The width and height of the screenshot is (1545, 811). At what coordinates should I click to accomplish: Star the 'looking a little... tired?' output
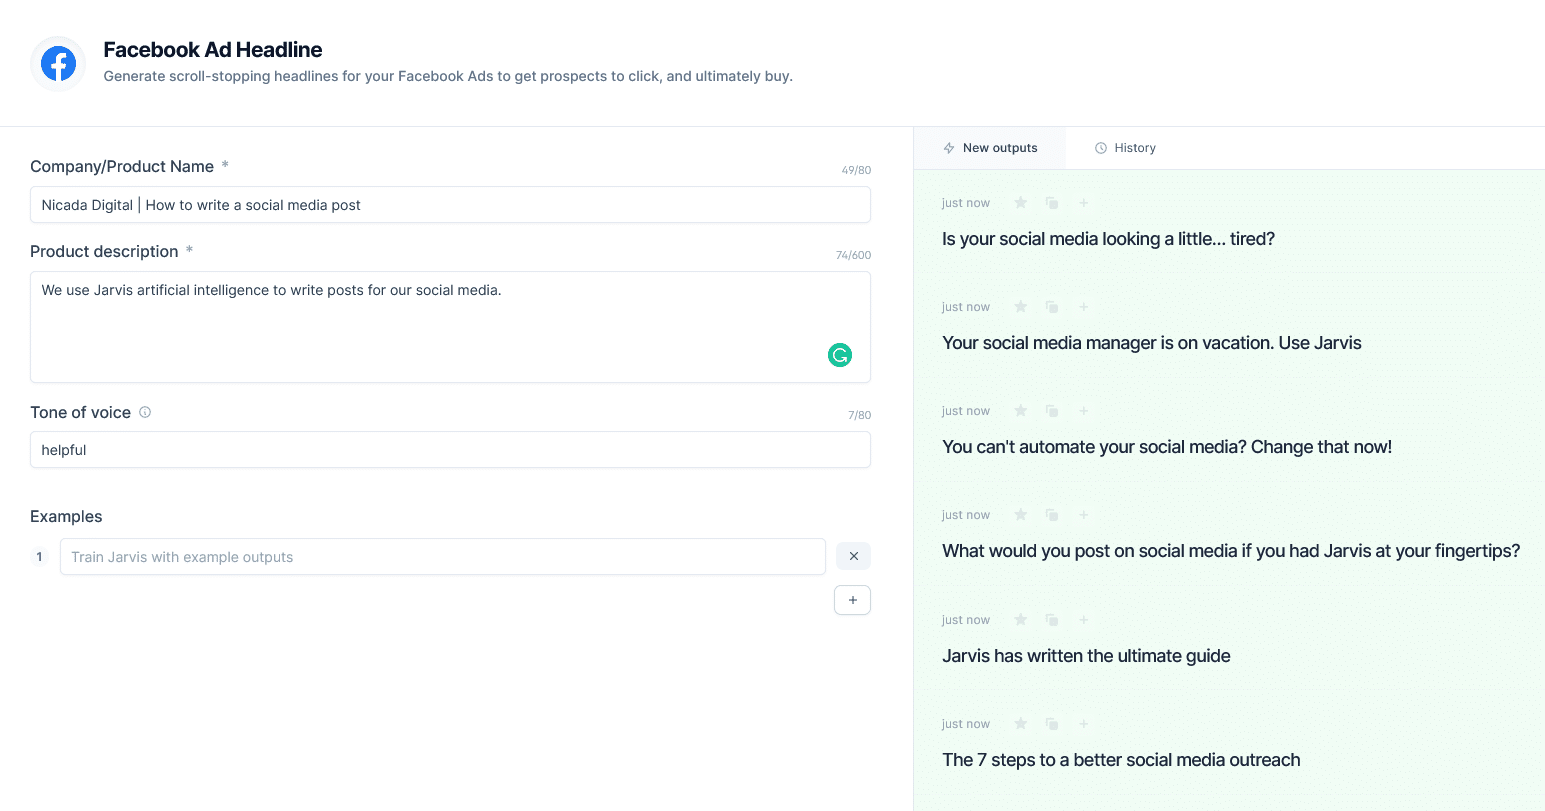point(1021,203)
